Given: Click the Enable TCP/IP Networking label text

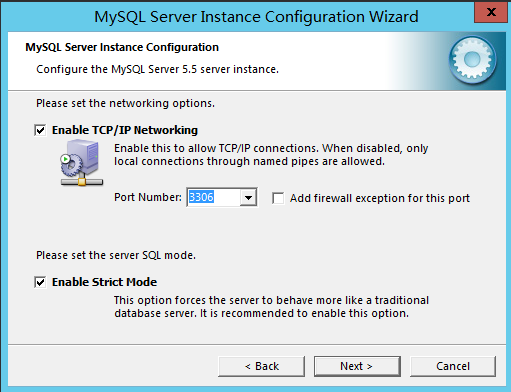Looking at the screenshot, I should 125,130.
